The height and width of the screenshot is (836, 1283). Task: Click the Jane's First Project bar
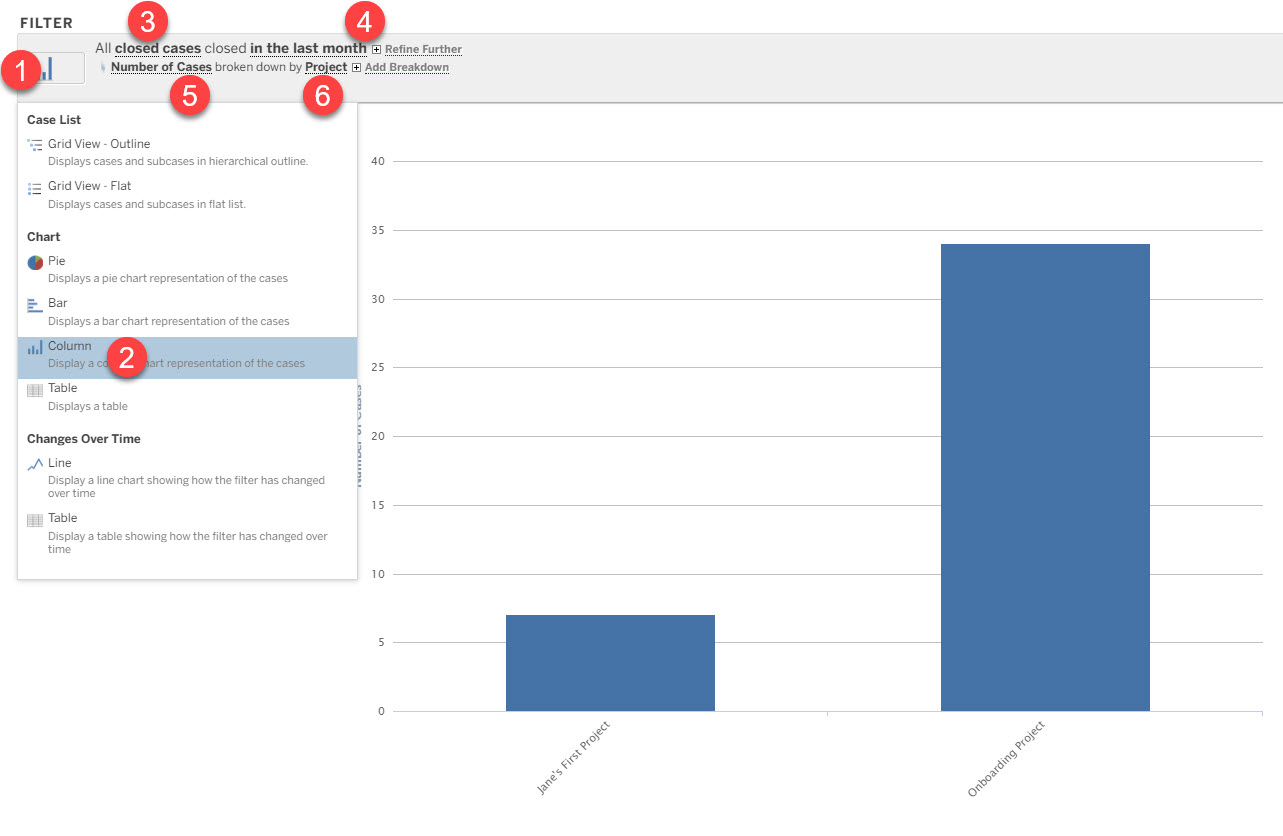[610, 663]
